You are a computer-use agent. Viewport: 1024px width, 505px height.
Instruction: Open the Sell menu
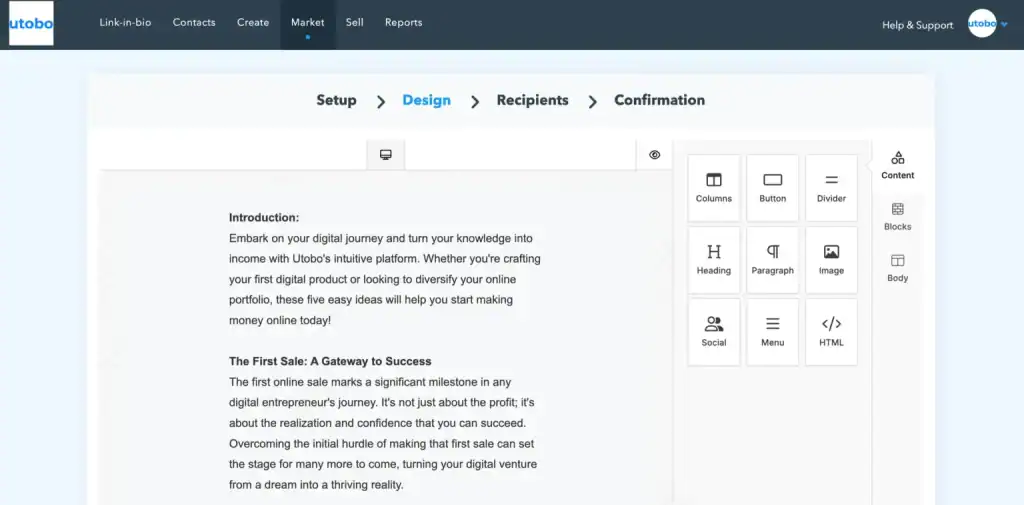355,22
